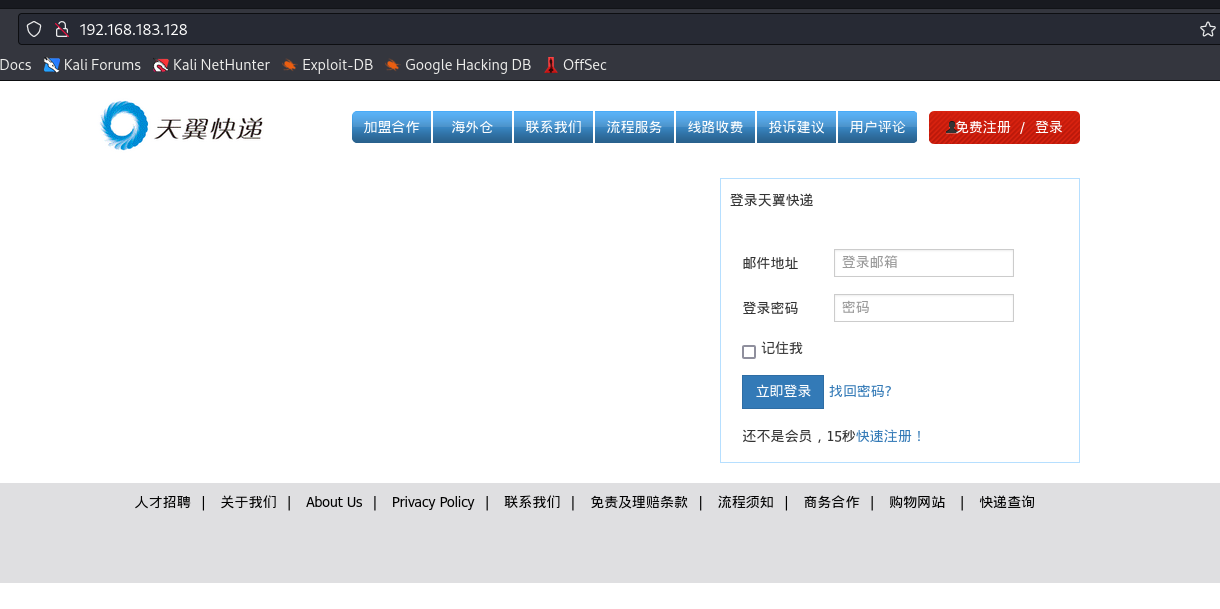
Task: Open the 海外仓 navigation tab
Action: tap(472, 127)
